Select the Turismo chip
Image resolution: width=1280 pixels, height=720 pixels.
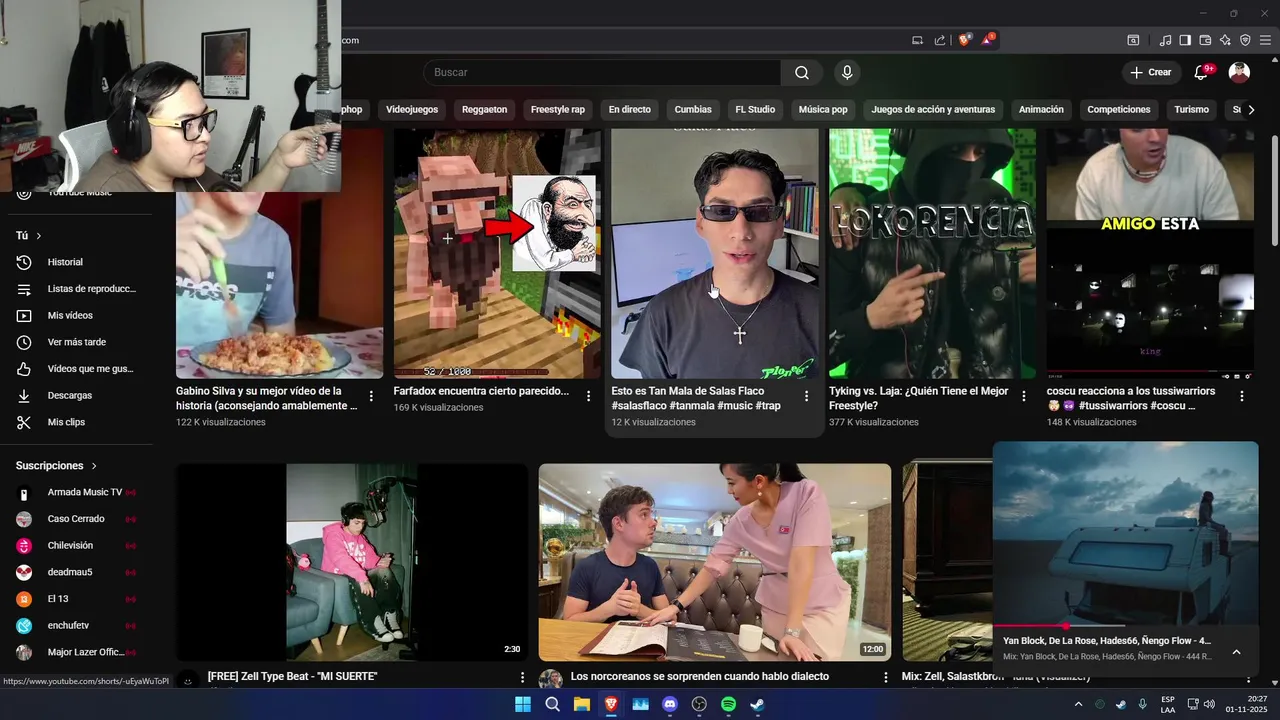(1192, 109)
